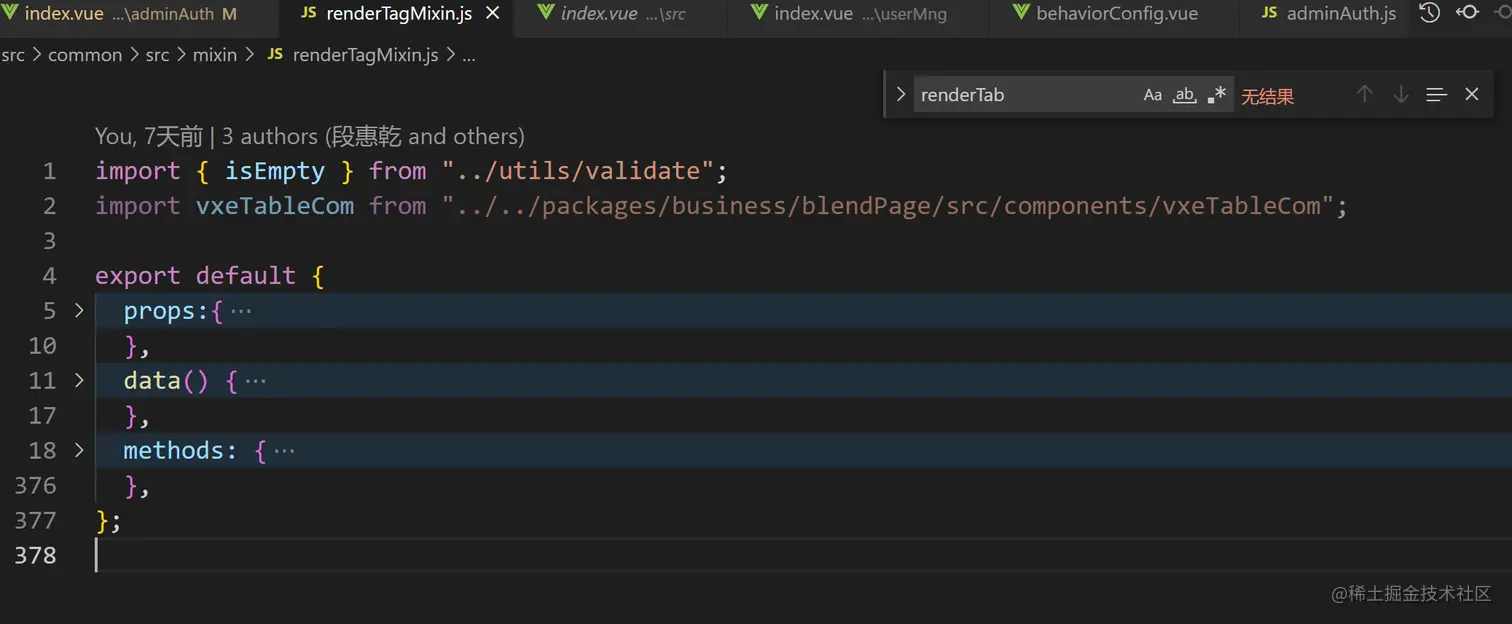Viewport: 1512px width, 624px height.
Task: Open the adminAuth.js tab
Action: 1341,14
